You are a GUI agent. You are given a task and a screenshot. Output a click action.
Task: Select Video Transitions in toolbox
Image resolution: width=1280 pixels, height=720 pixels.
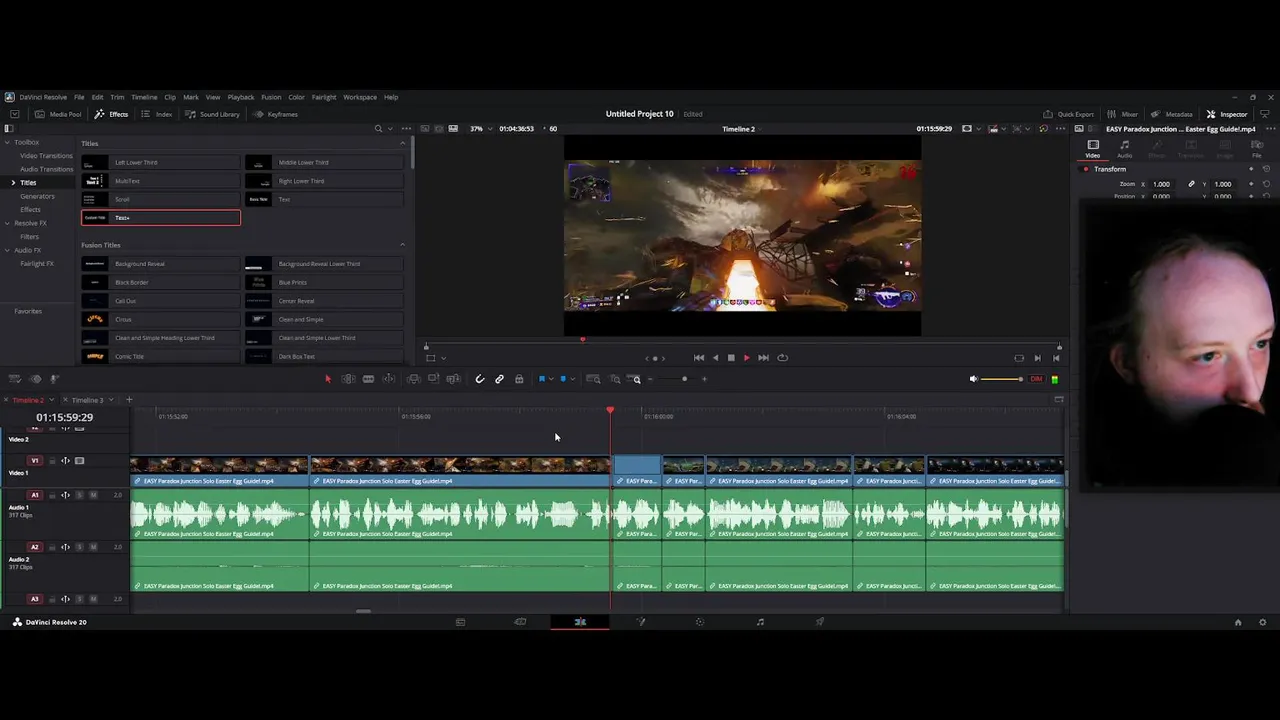[x=46, y=156]
